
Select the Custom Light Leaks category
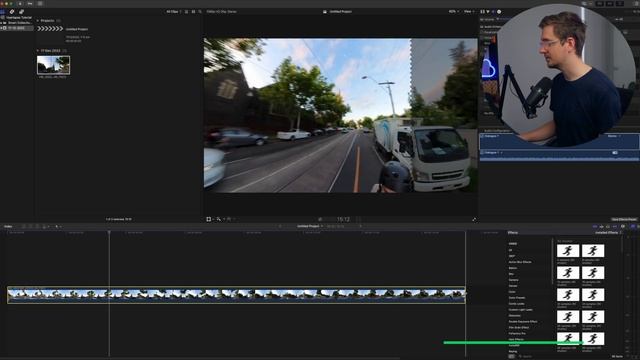(520, 310)
